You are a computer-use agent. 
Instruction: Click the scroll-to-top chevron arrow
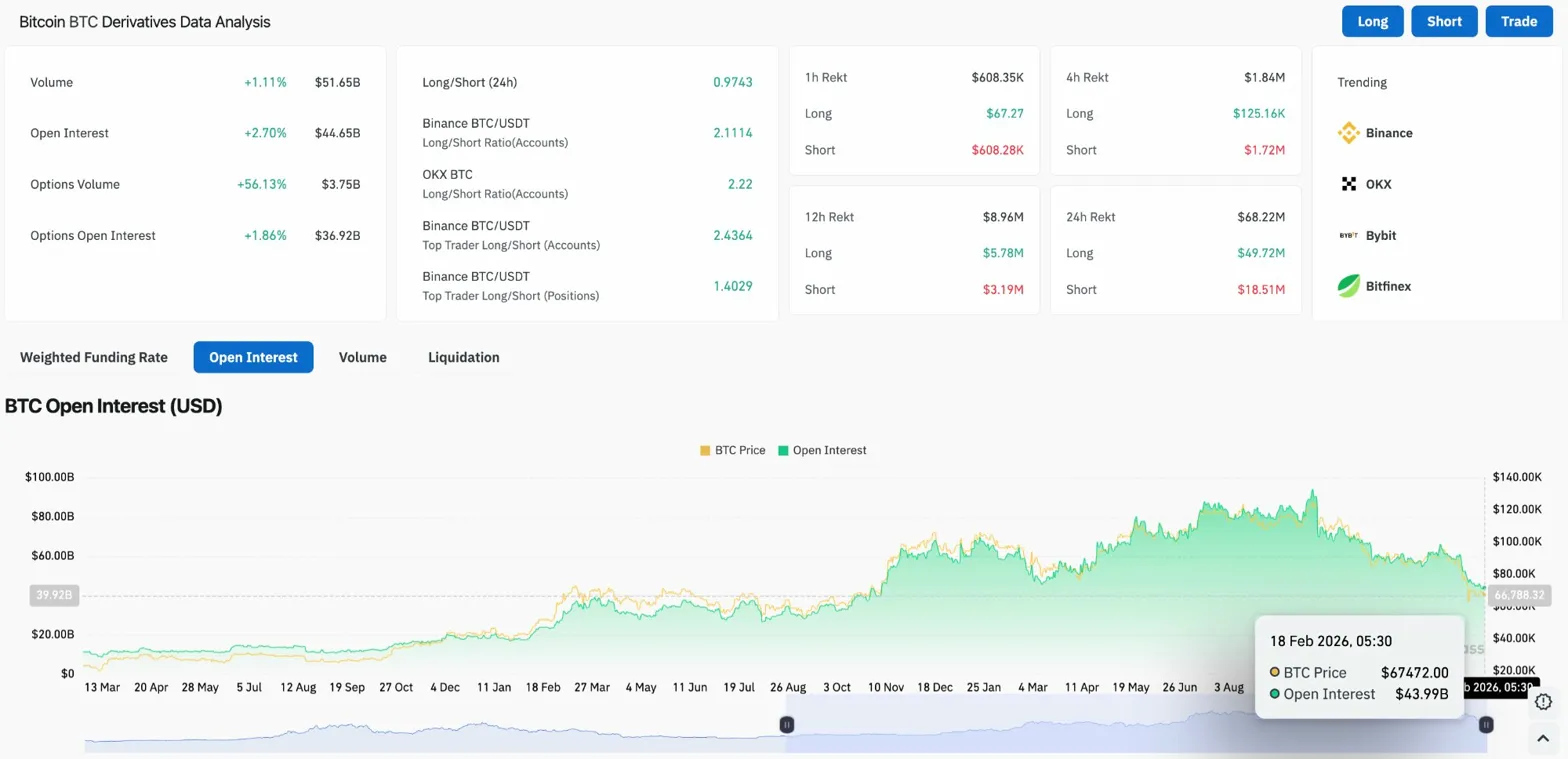[x=1543, y=737]
